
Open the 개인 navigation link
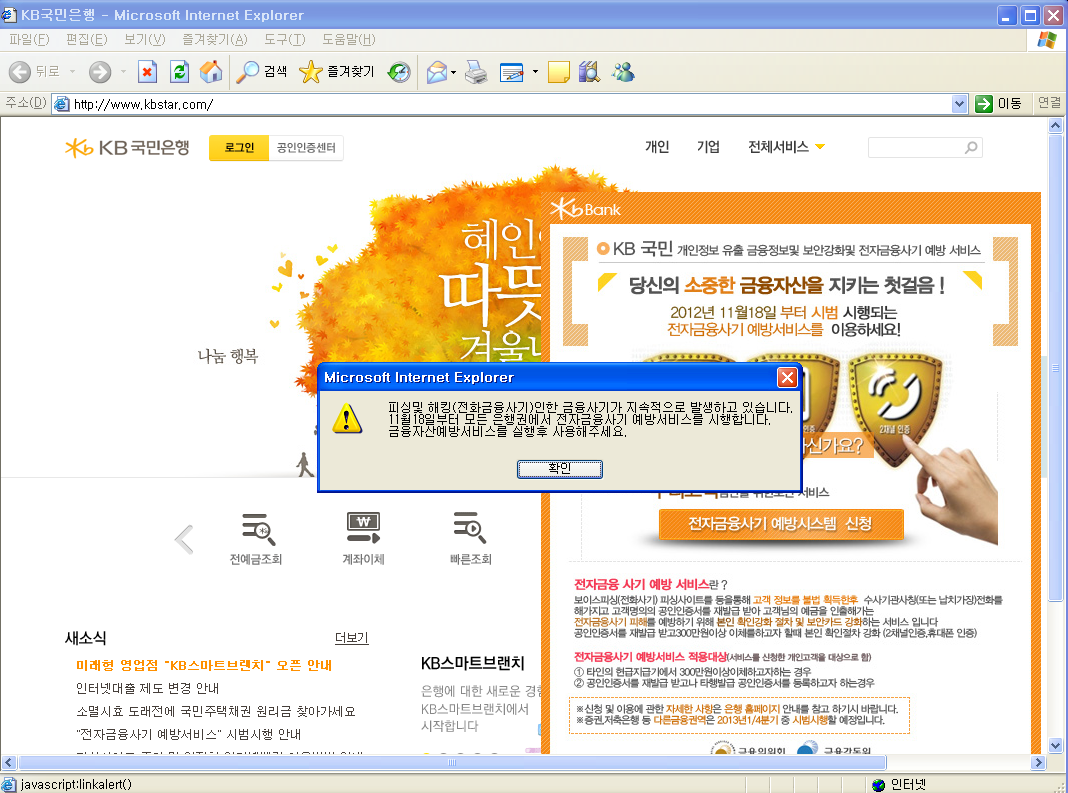657,146
